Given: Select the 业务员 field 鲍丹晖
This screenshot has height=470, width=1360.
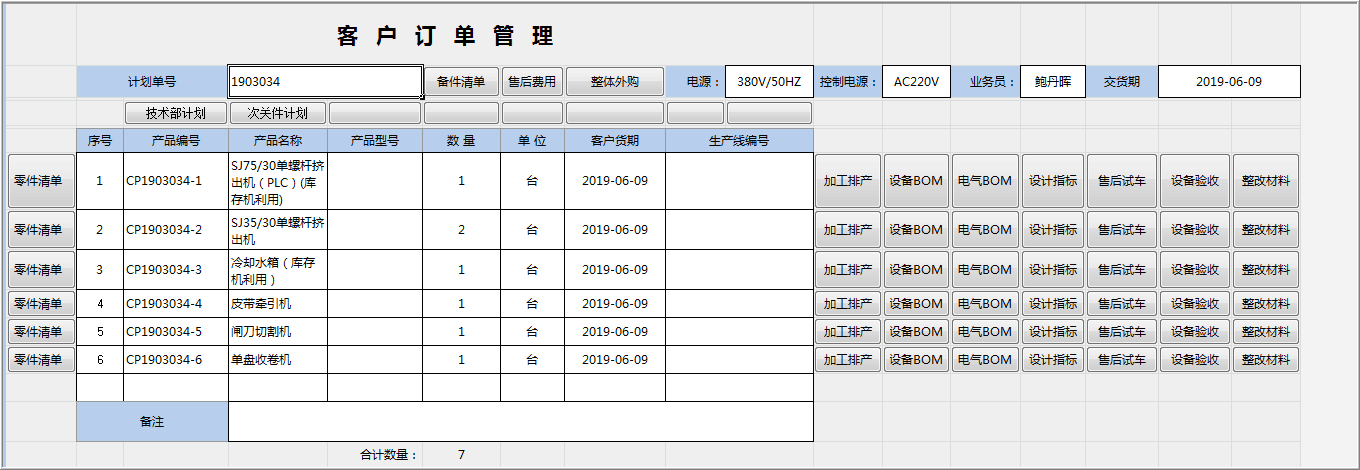Looking at the screenshot, I should 1052,82.
